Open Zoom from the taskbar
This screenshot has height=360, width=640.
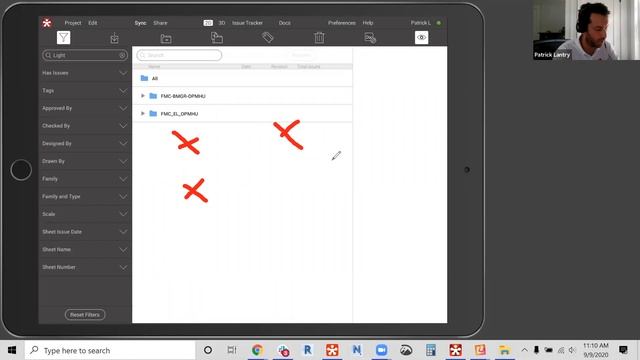coord(382,350)
